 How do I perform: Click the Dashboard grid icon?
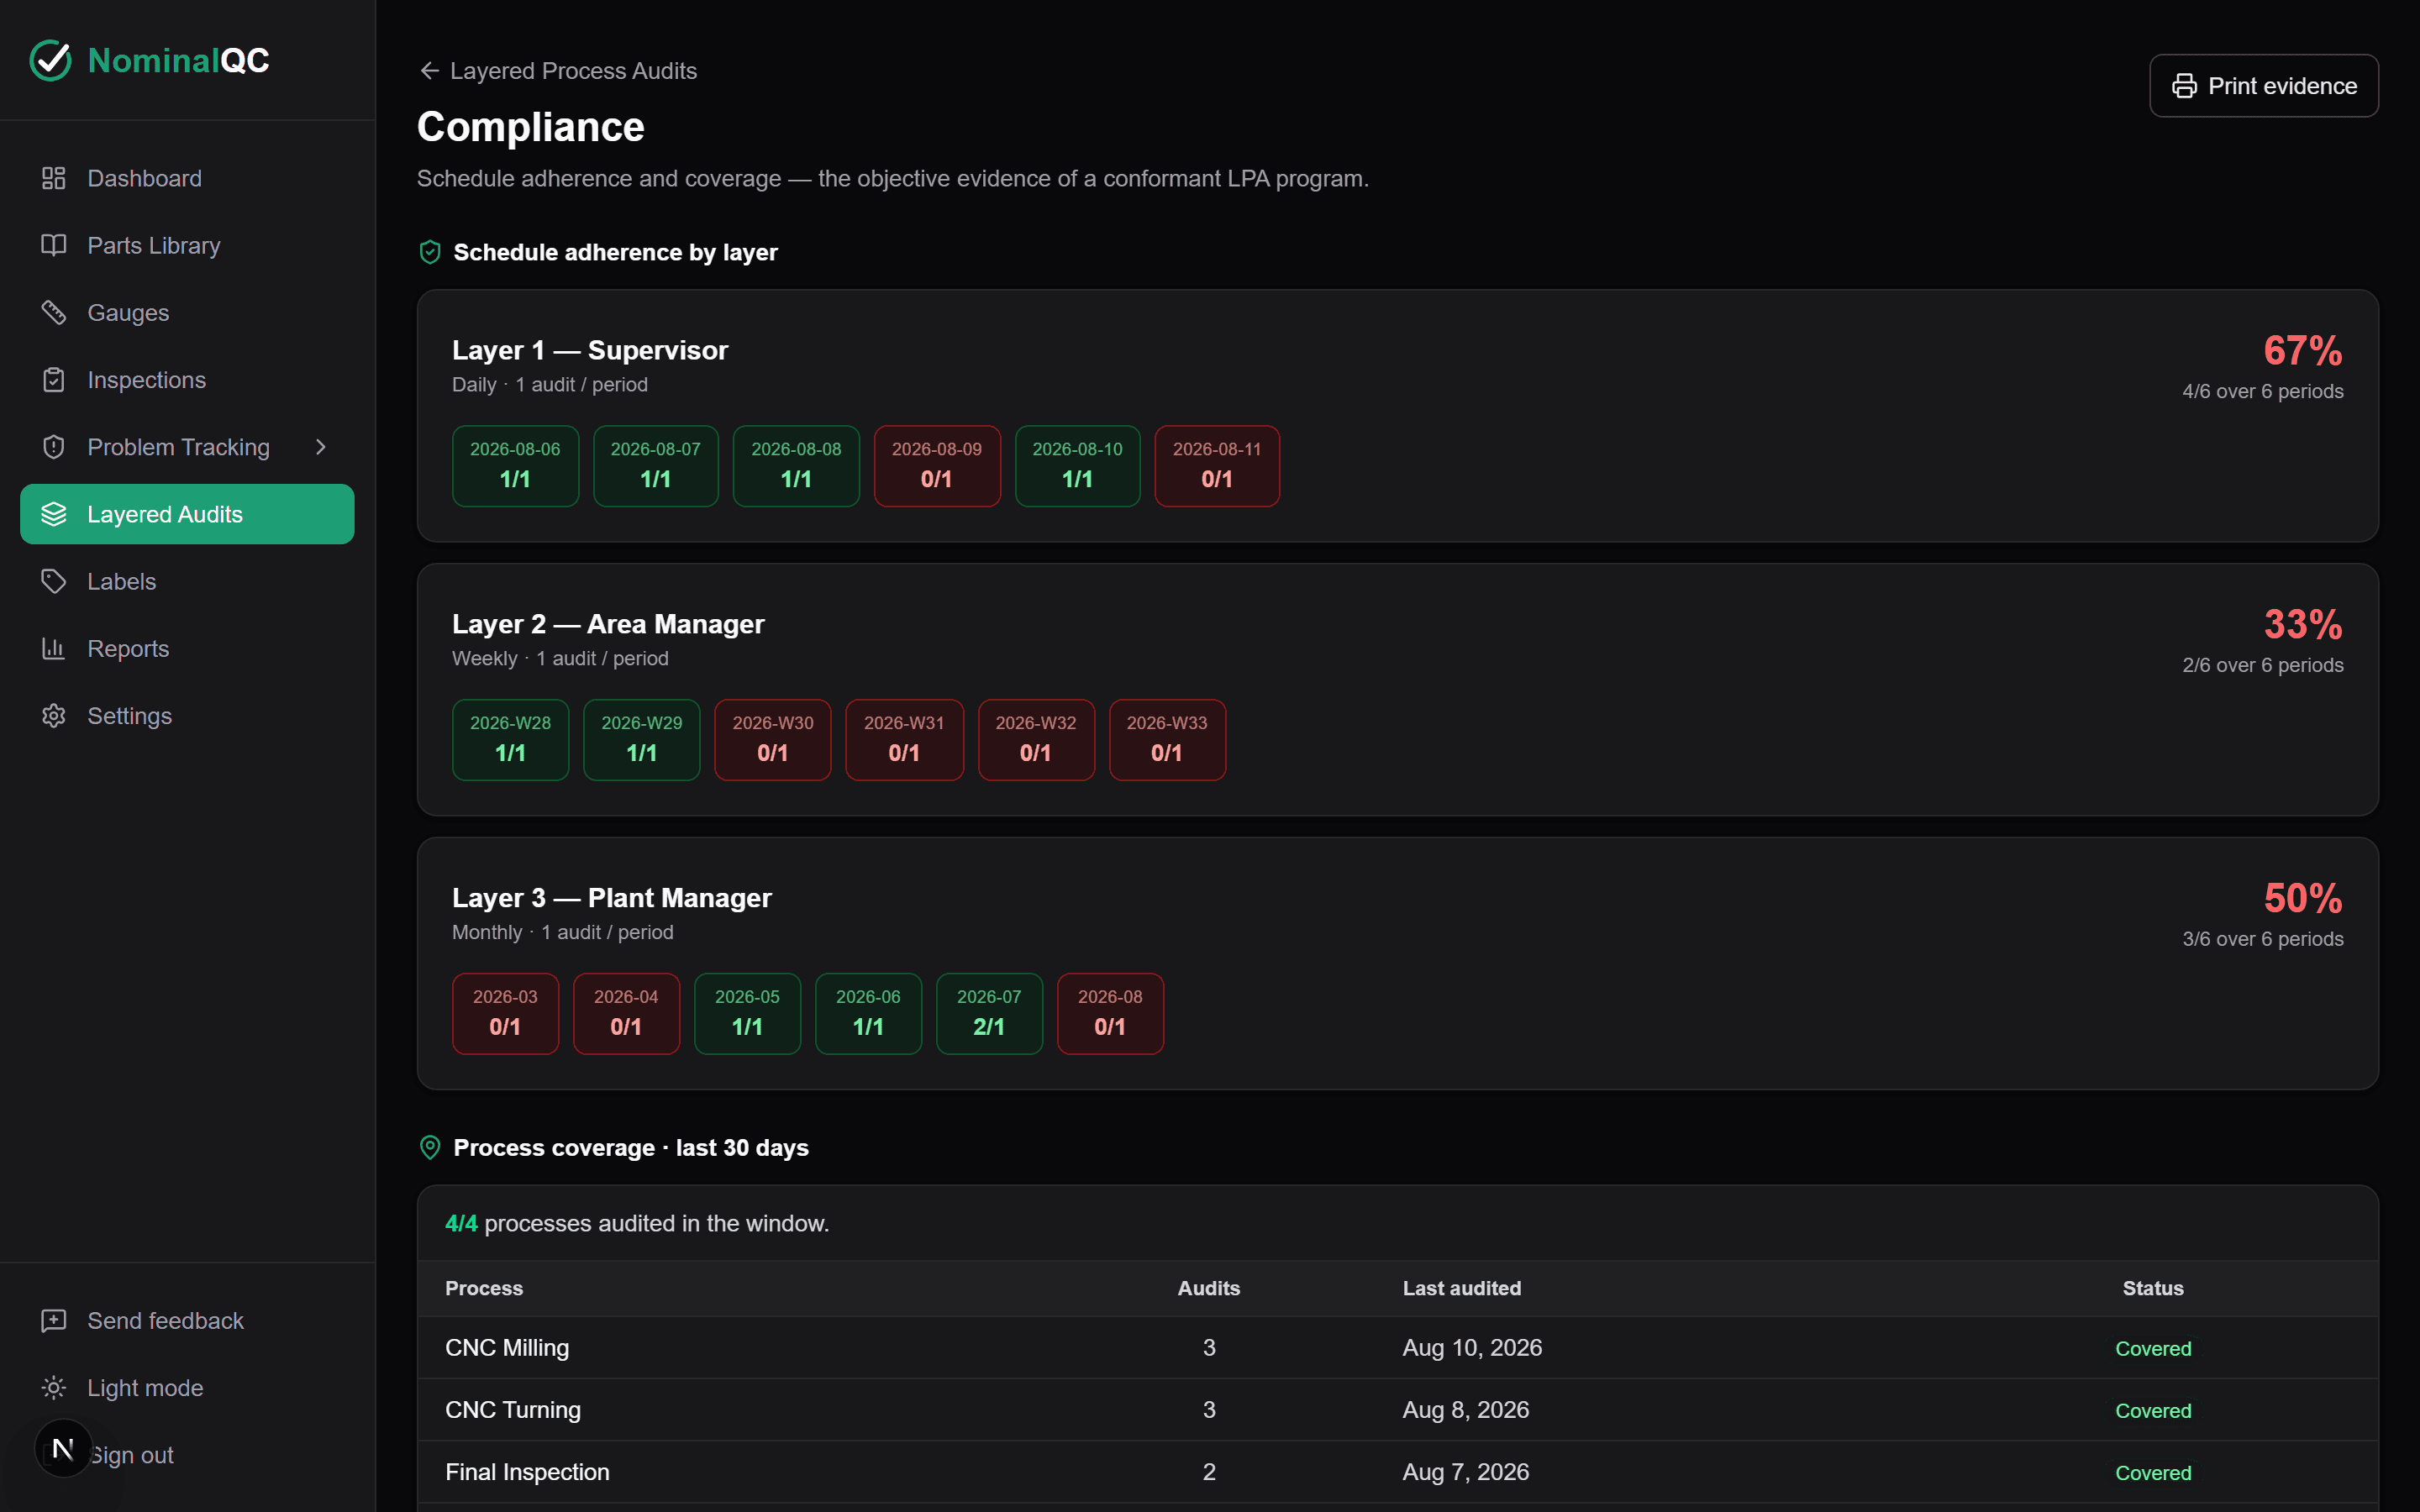pos(54,178)
